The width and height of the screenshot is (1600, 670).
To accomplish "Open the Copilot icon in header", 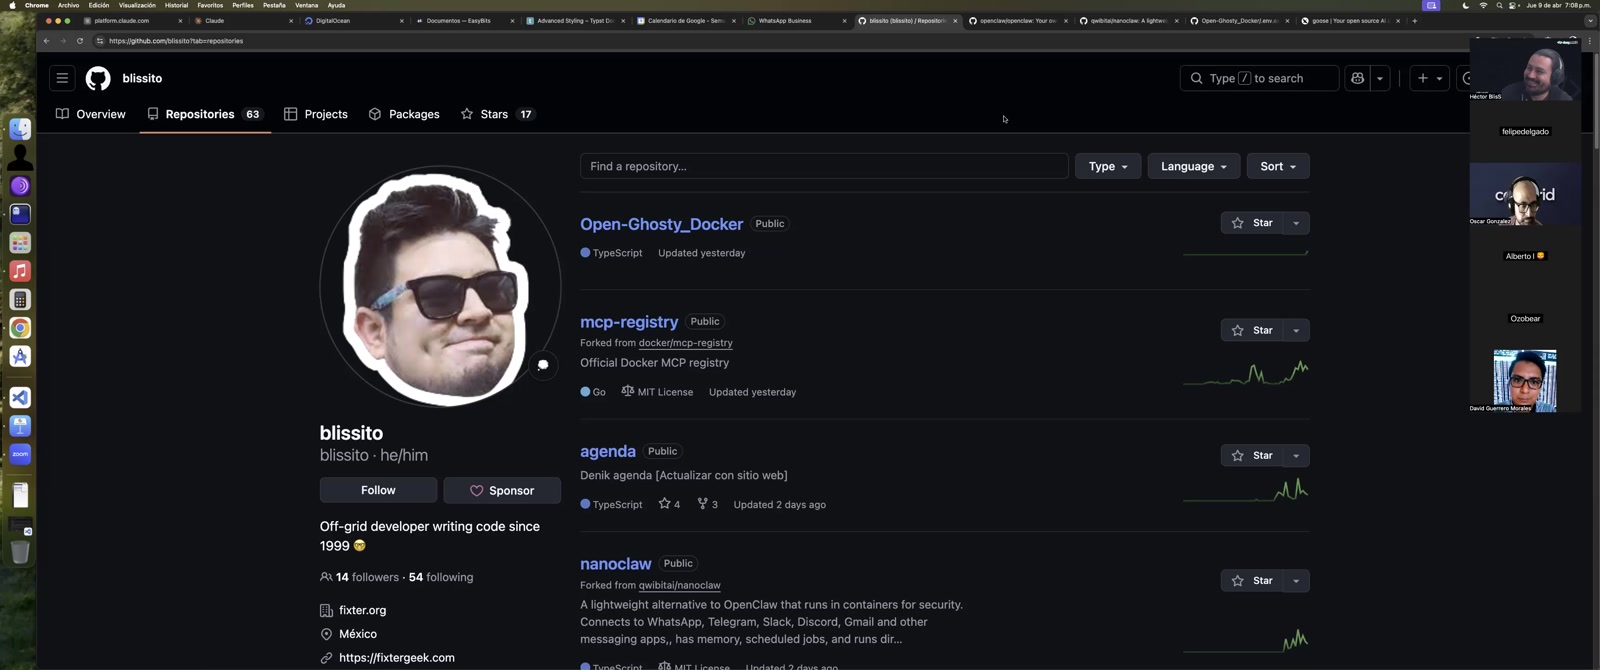I will (1357, 78).
